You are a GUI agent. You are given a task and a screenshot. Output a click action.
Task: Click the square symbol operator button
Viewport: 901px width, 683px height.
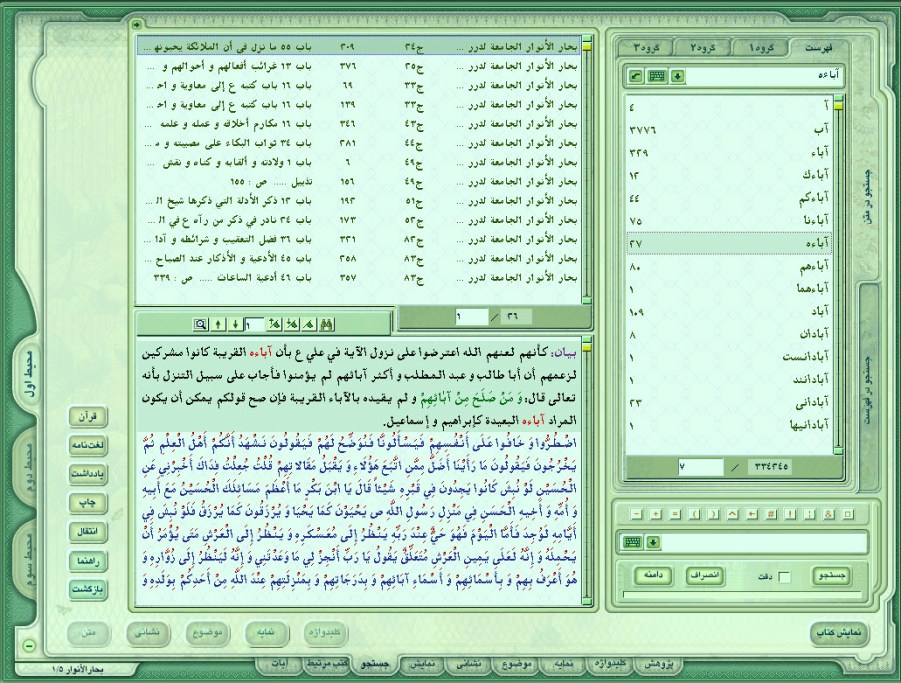click(x=848, y=514)
